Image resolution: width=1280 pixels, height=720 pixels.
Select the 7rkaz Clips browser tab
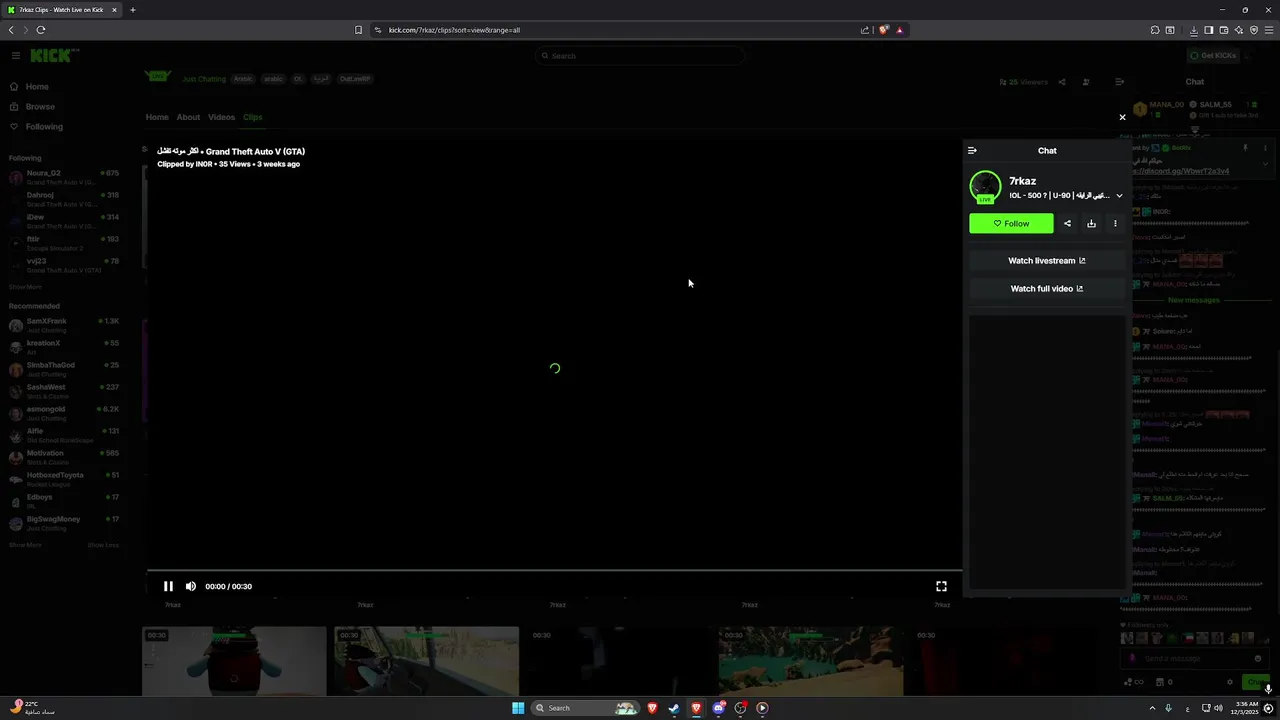(62, 10)
